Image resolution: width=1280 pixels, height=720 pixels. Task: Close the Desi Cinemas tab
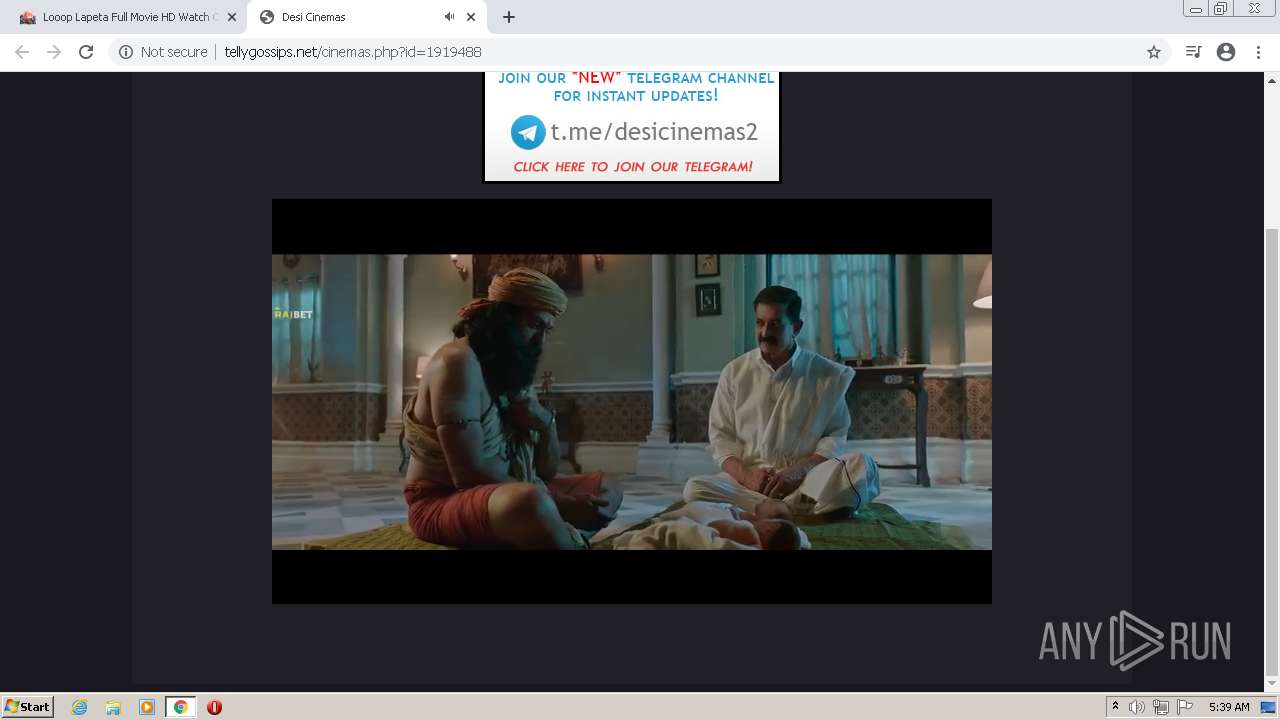click(471, 17)
